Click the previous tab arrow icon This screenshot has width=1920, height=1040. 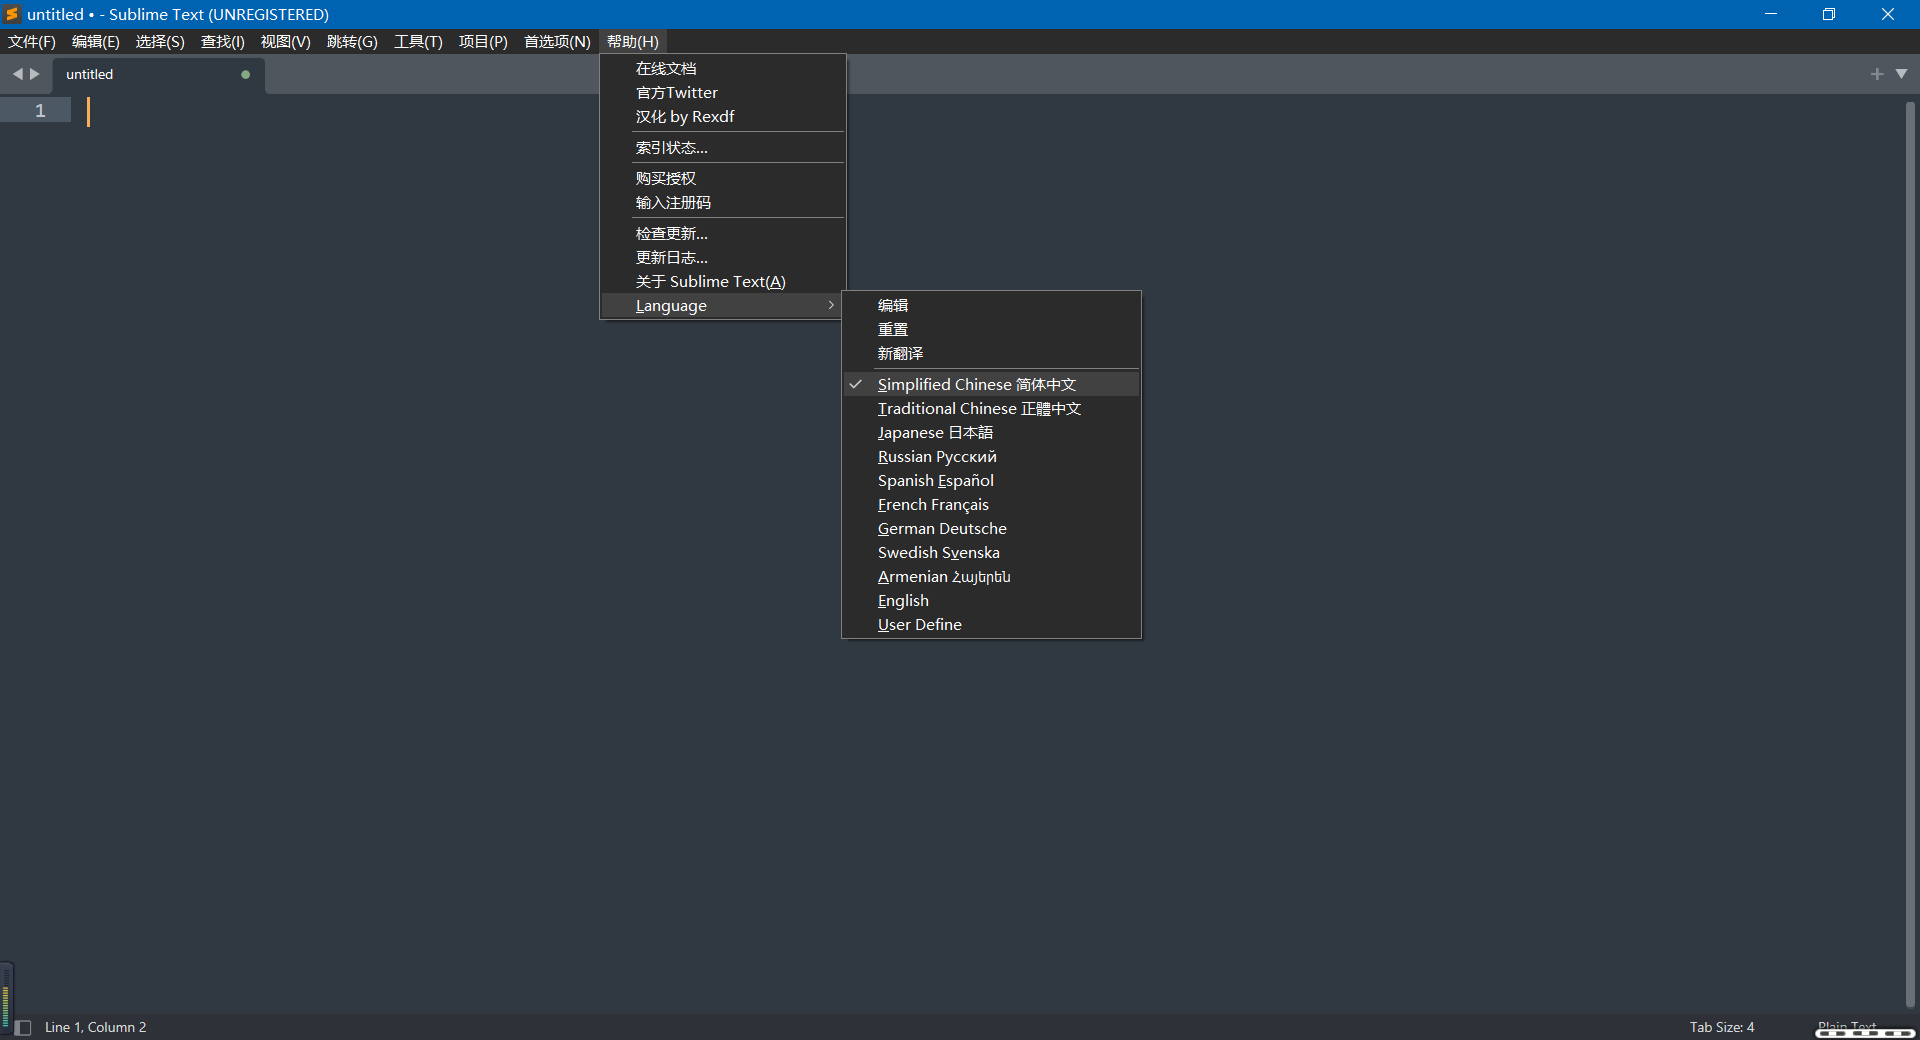(17, 74)
